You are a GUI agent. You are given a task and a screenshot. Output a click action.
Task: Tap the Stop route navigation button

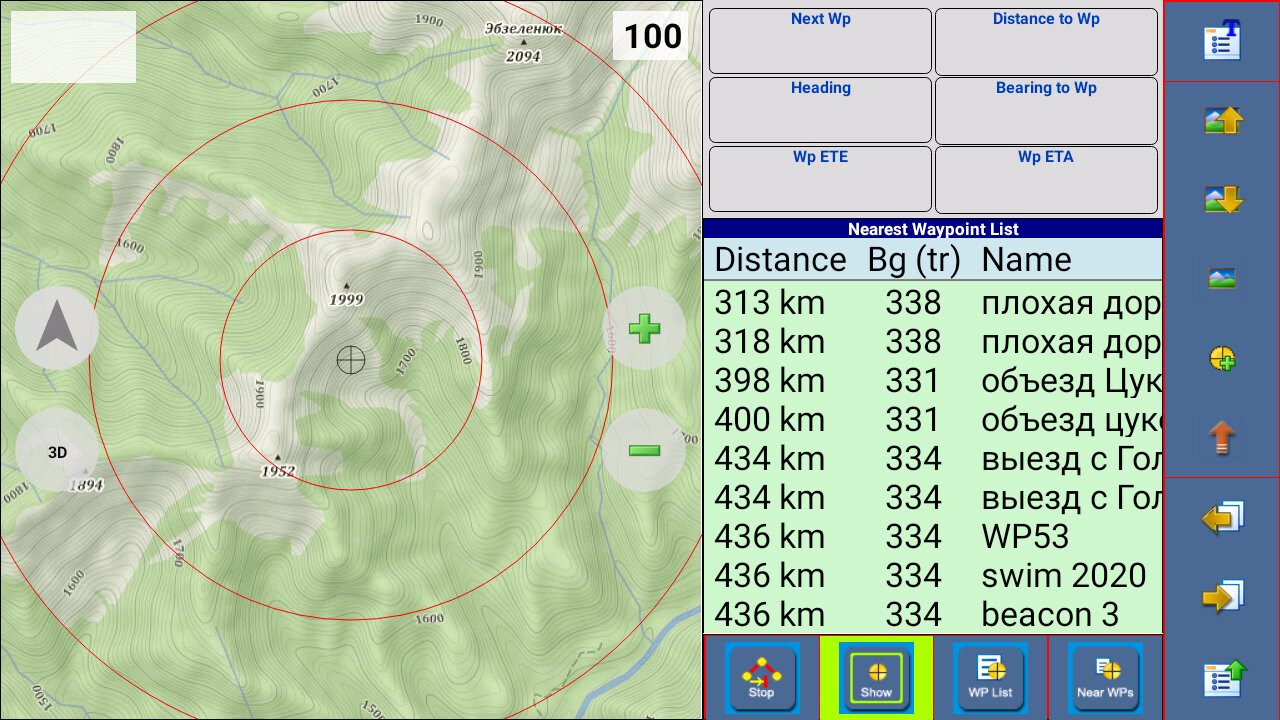pos(761,677)
